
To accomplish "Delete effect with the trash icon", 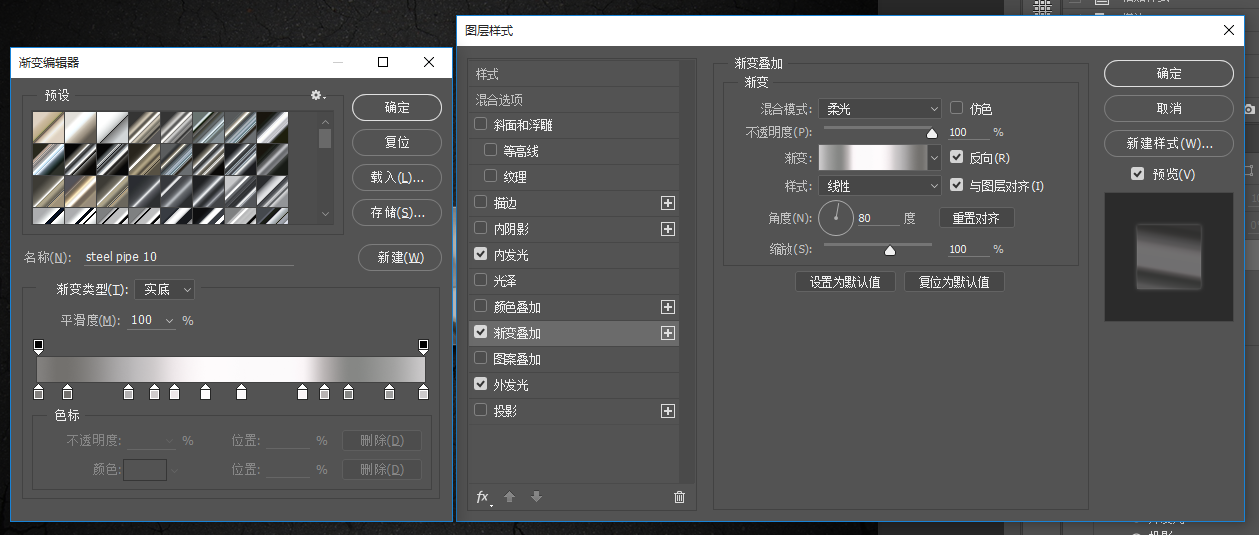I will [x=680, y=497].
